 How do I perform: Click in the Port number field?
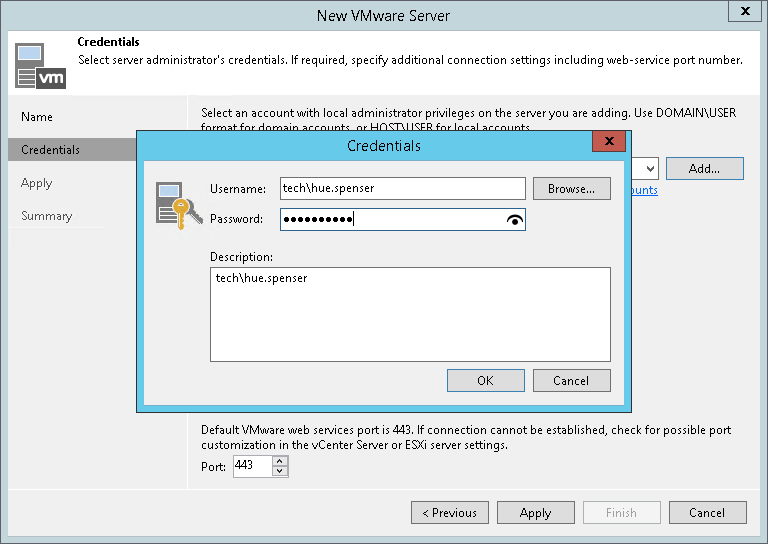(252, 466)
